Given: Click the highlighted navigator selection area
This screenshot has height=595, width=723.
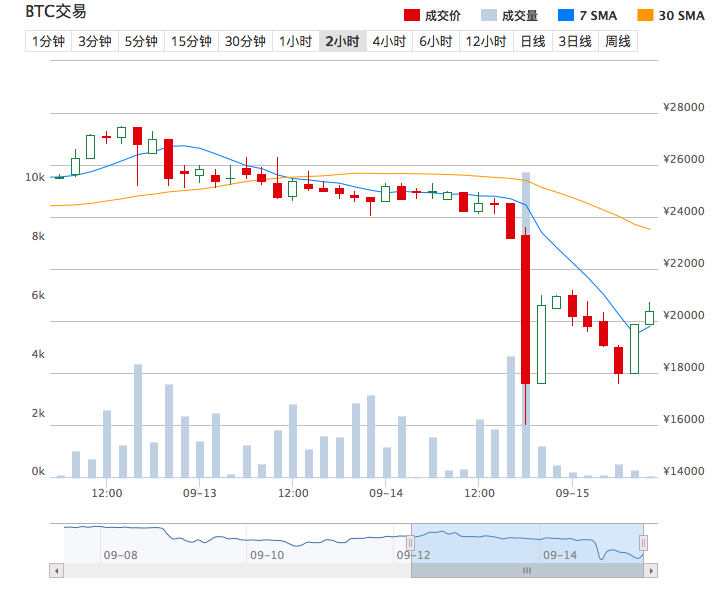Looking at the screenshot, I should (527, 543).
